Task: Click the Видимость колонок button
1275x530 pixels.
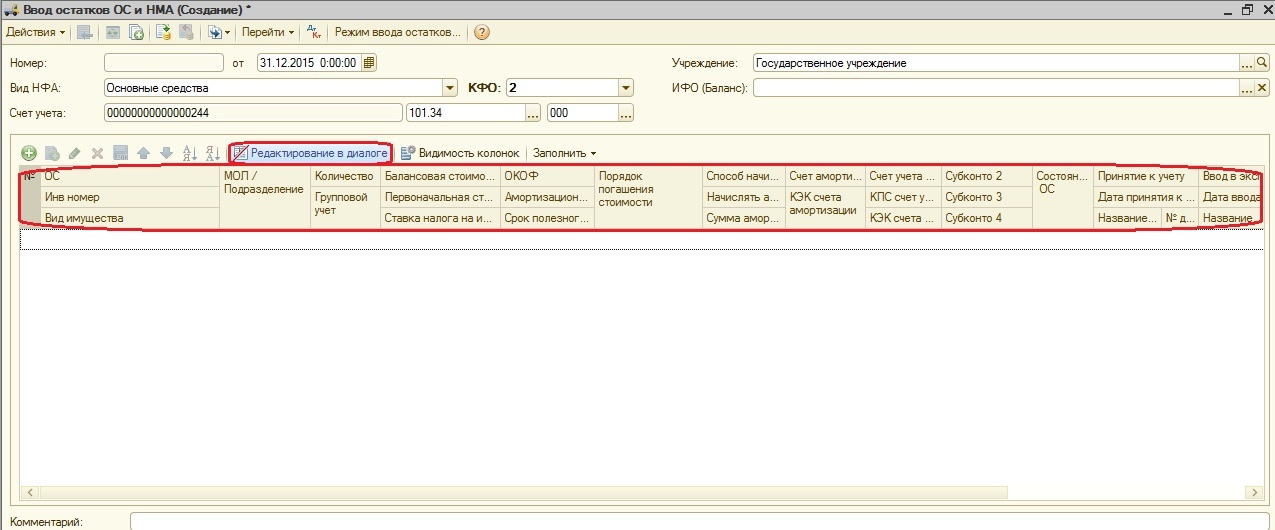Action: click(x=460, y=153)
